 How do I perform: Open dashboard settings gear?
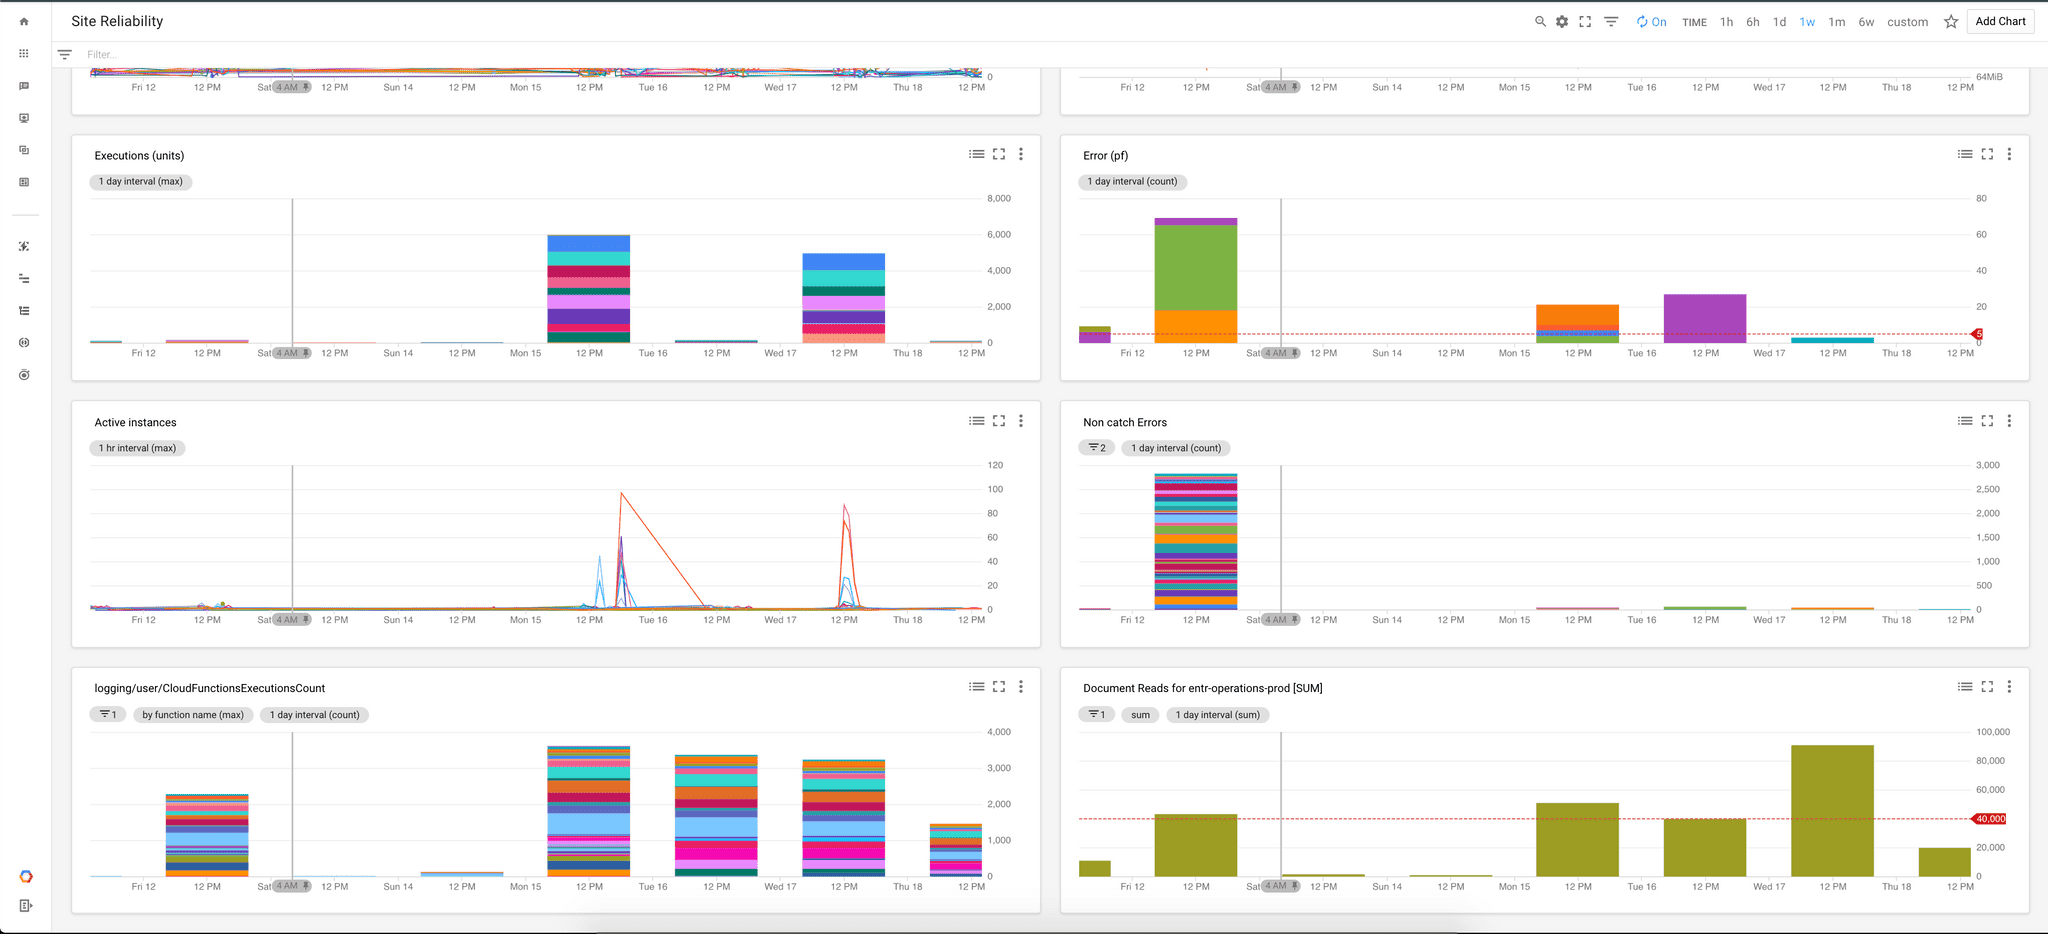1562,21
